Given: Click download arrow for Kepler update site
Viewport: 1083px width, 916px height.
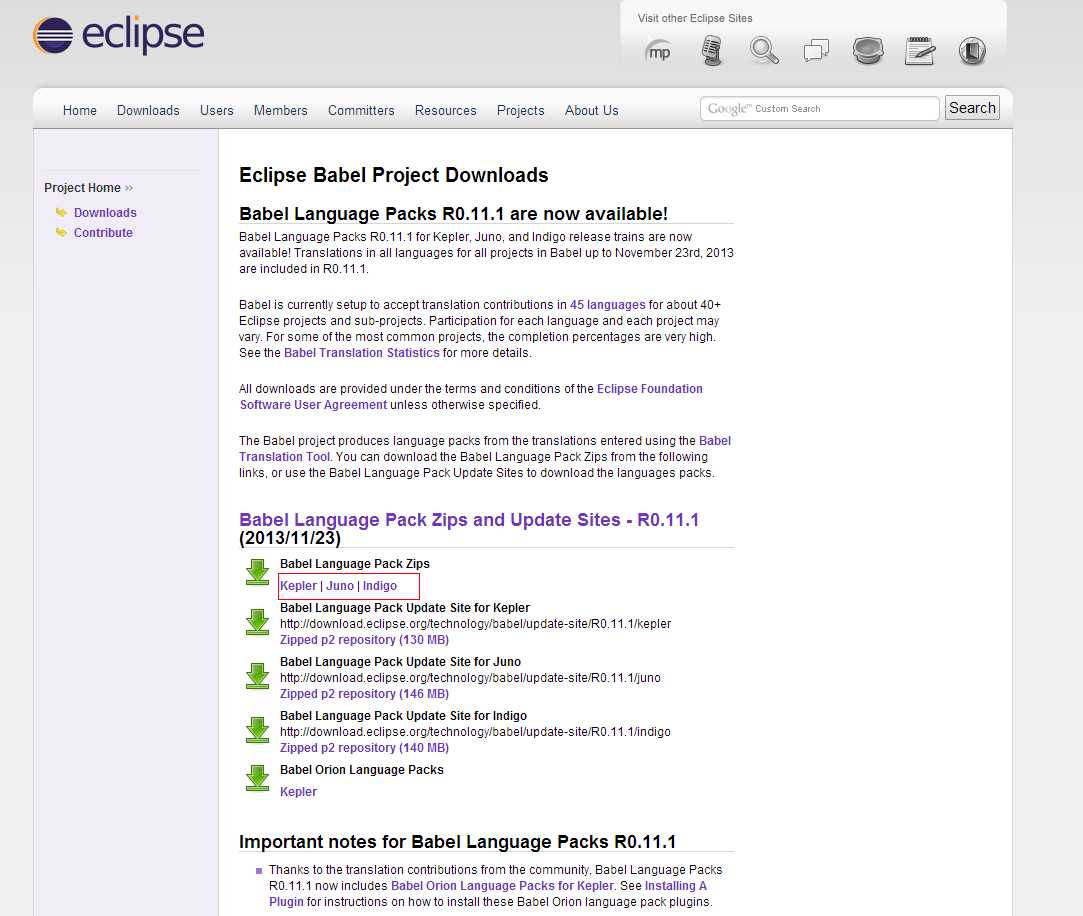Looking at the screenshot, I should click(x=258, y=622).
